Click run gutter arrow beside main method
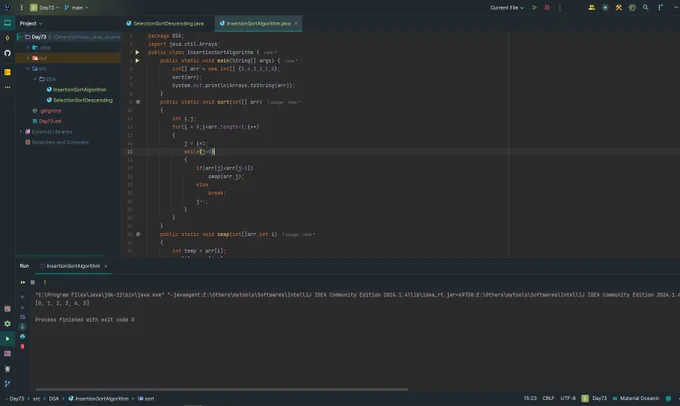Viewport: 680px width, 406px height. (x=137, y=61)
